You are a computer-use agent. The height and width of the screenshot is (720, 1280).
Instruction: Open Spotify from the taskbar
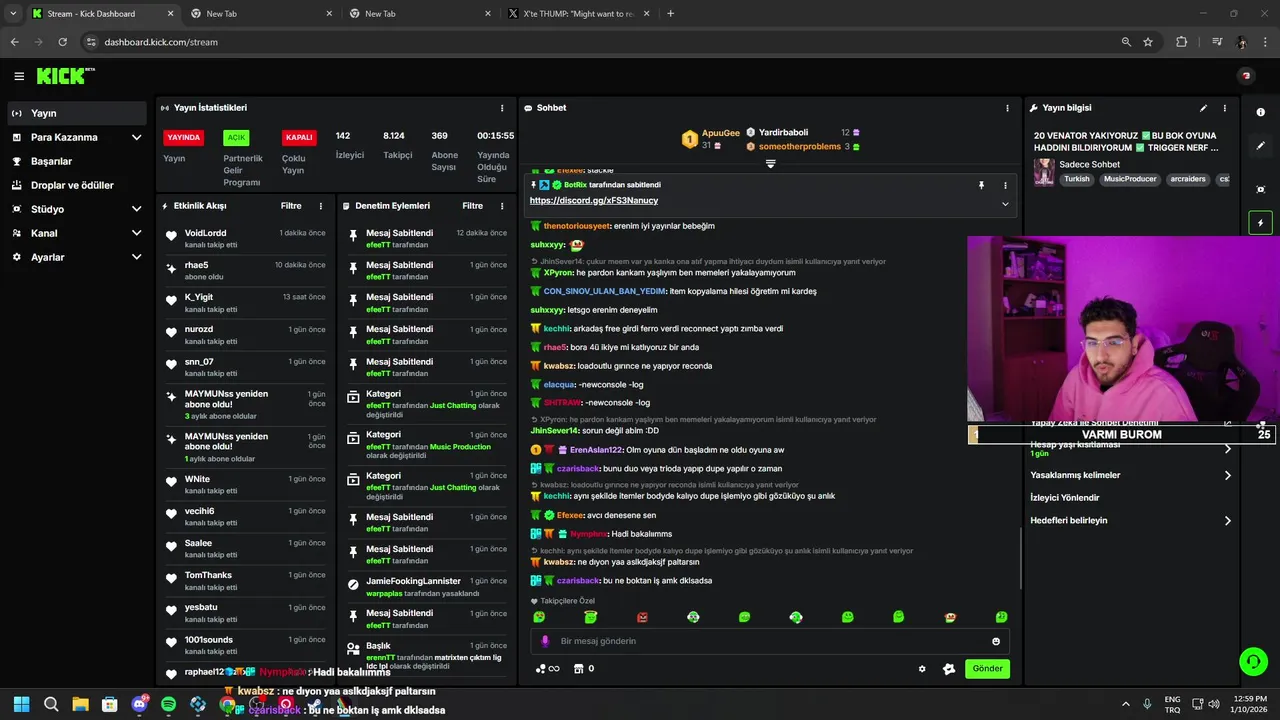[168, 704]
